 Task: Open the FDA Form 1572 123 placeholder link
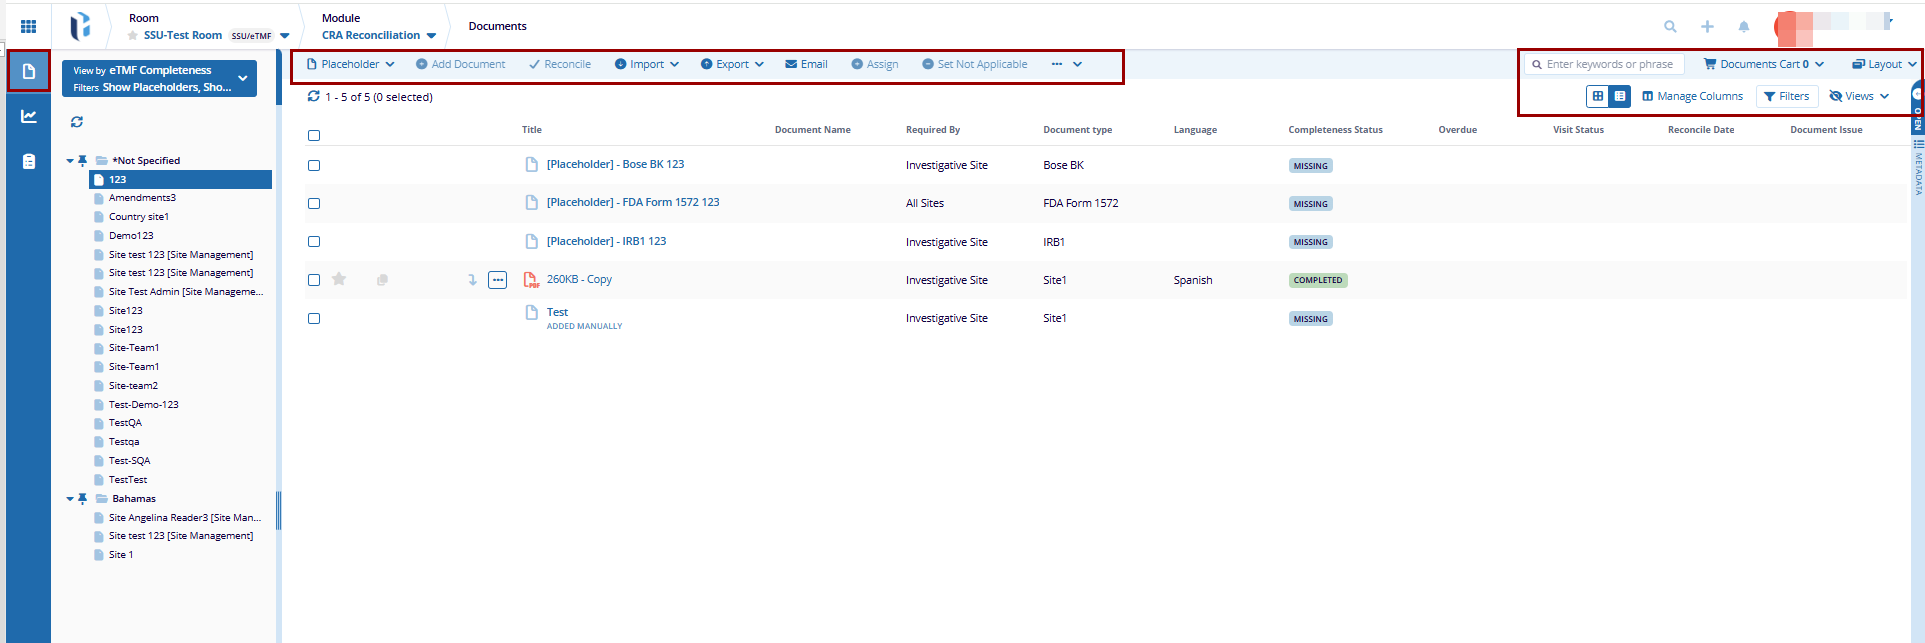click(x=632, y=202)
